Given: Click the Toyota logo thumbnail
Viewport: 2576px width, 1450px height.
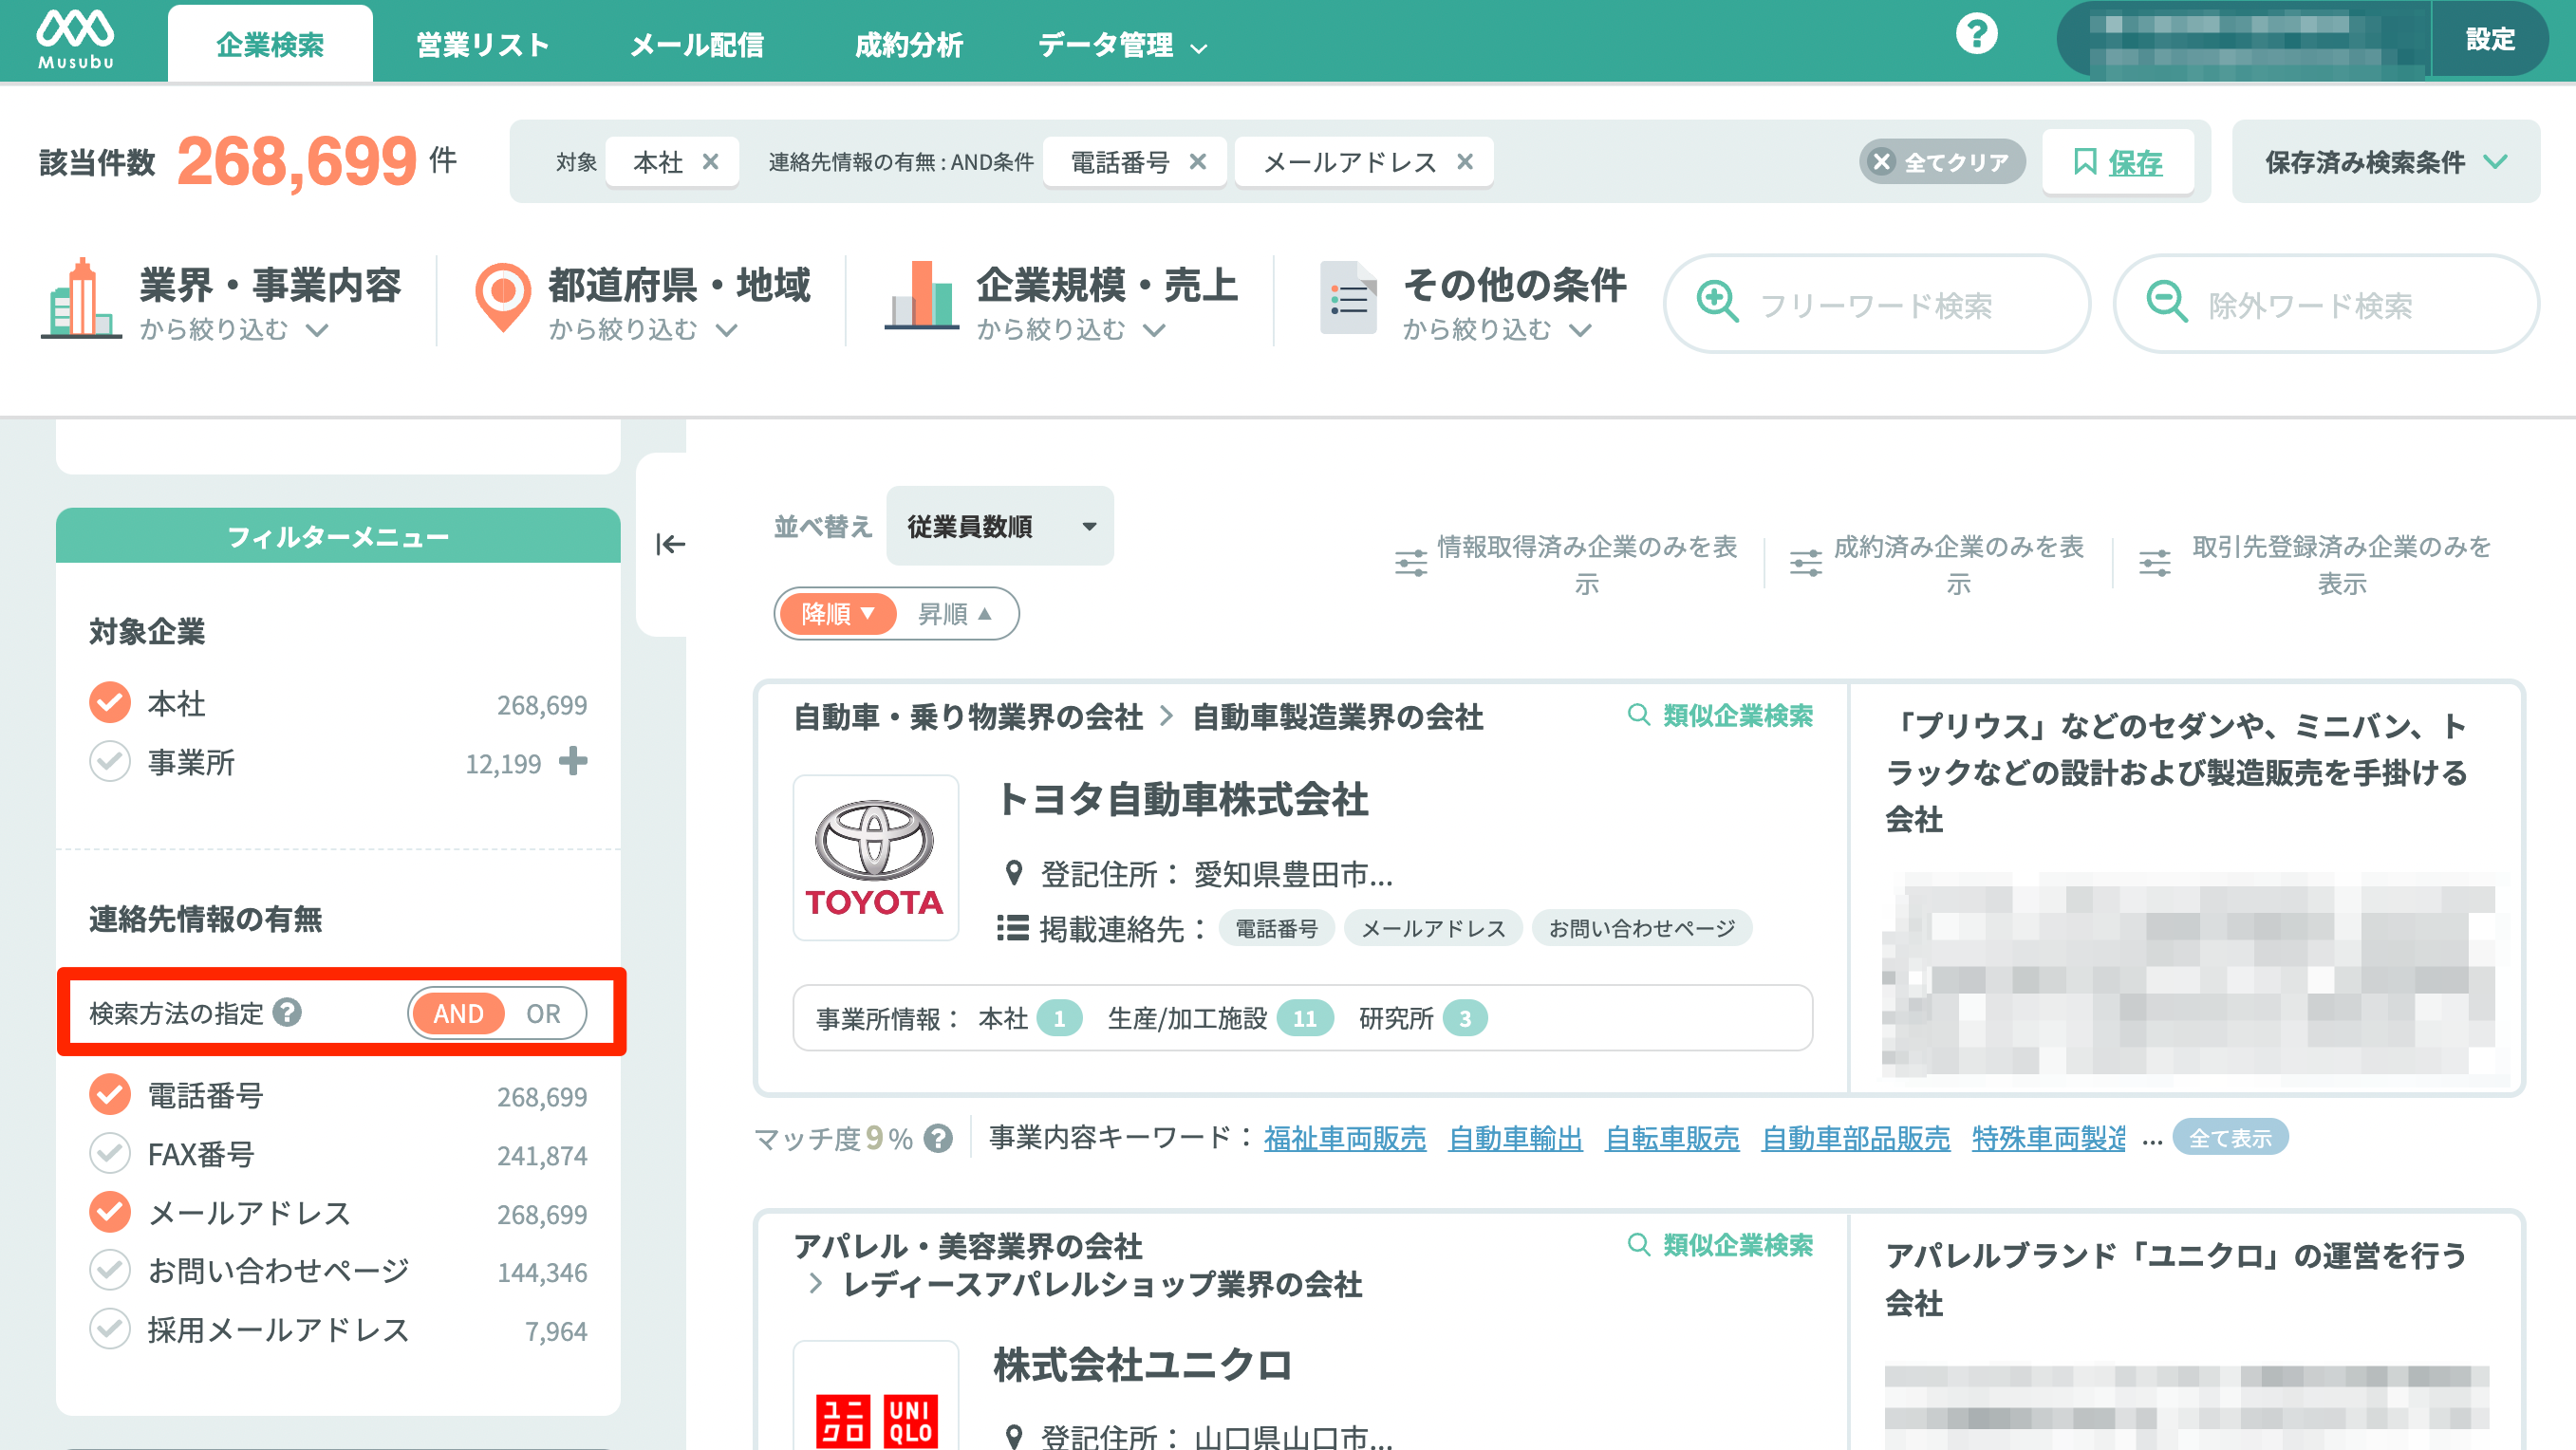Looking at the screenshot, I should (x=875, y=858).
